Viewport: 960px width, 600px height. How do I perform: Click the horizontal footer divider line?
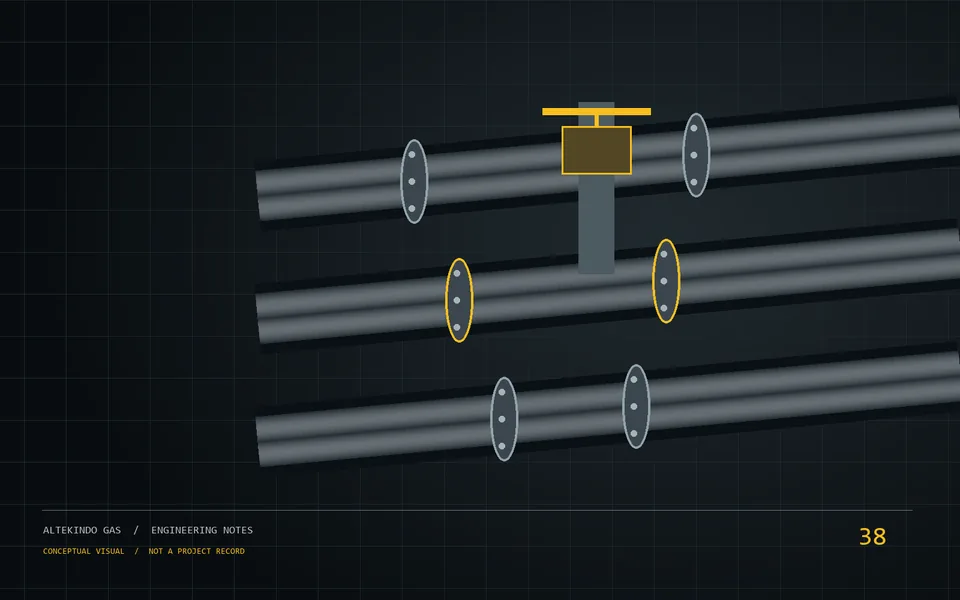tap(477, 510)
